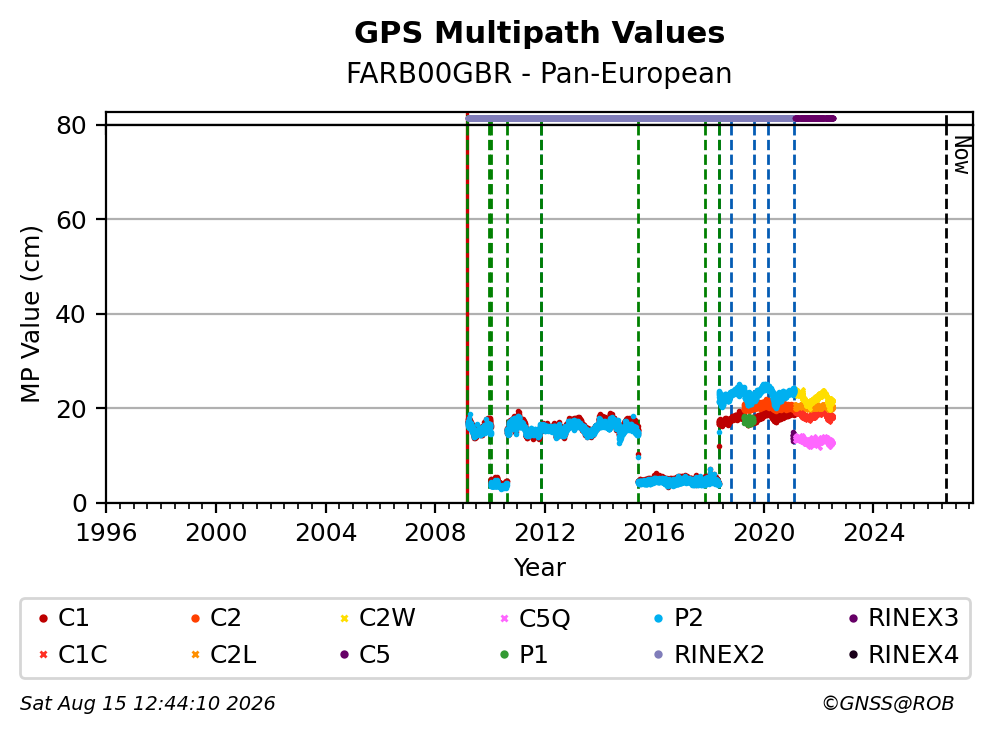Click the GNSS@ROB copyright text

[888, 704]
